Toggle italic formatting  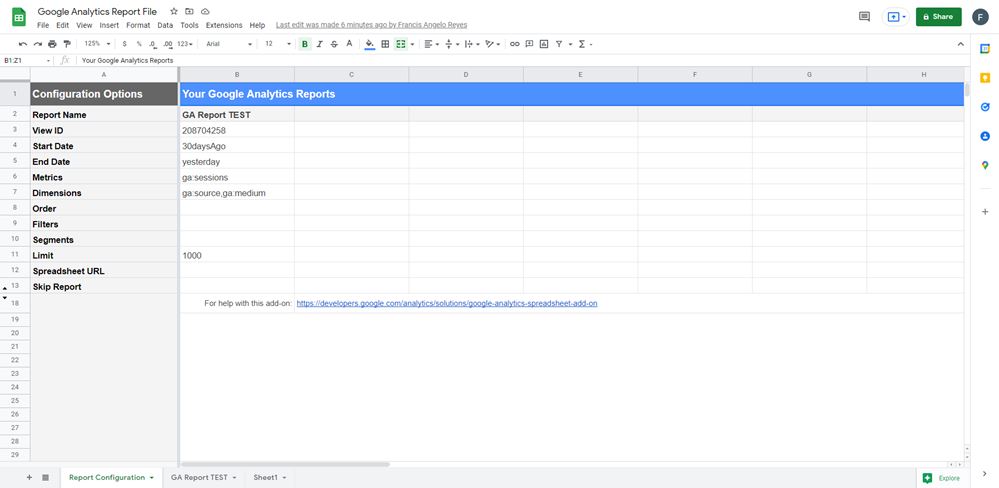pyautogui.click(x=320, y=44)
